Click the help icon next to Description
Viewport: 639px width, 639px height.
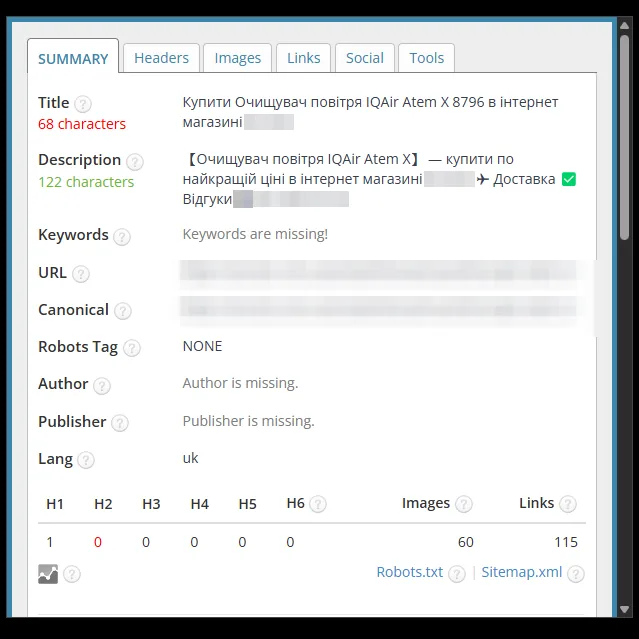tap(134, 162)
